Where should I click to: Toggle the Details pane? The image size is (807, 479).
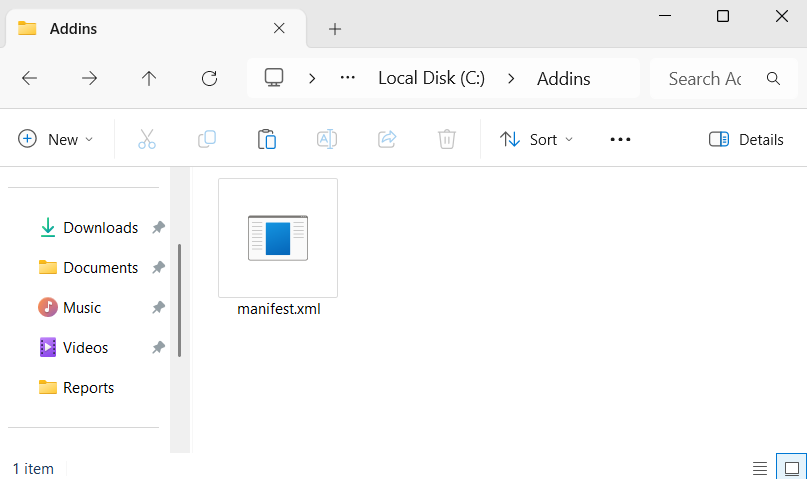tap(746, 139)
